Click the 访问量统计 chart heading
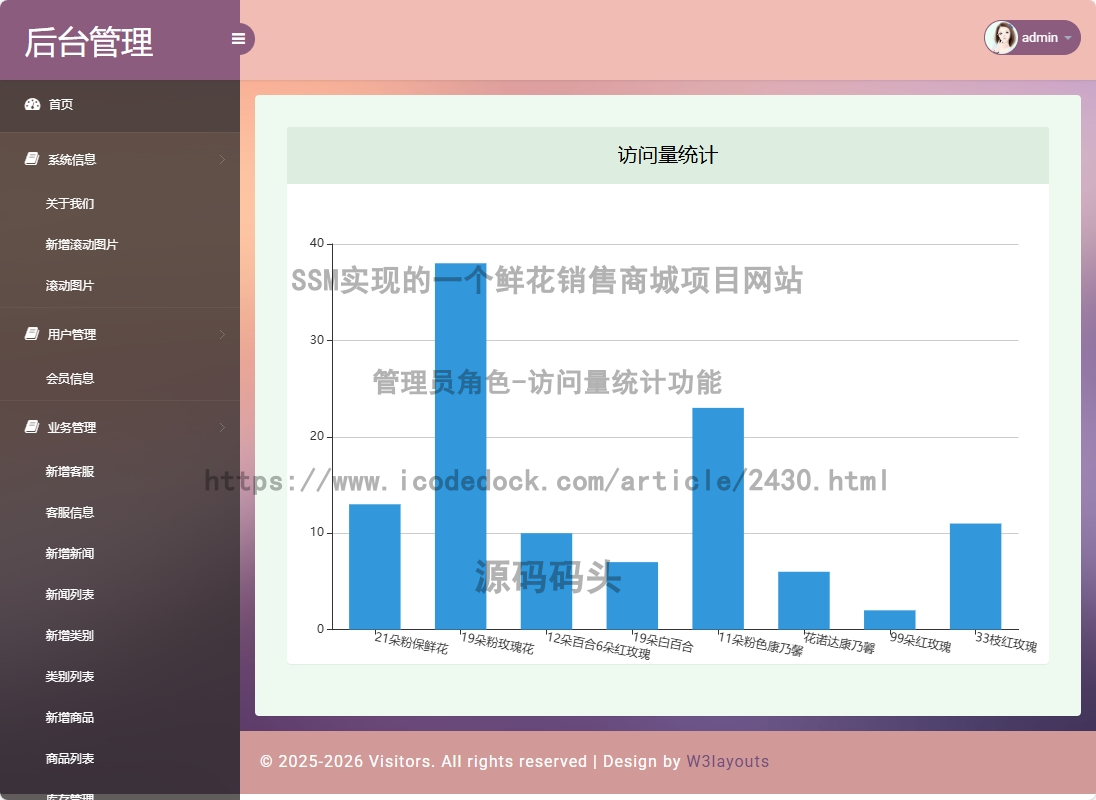 point(668,155)
